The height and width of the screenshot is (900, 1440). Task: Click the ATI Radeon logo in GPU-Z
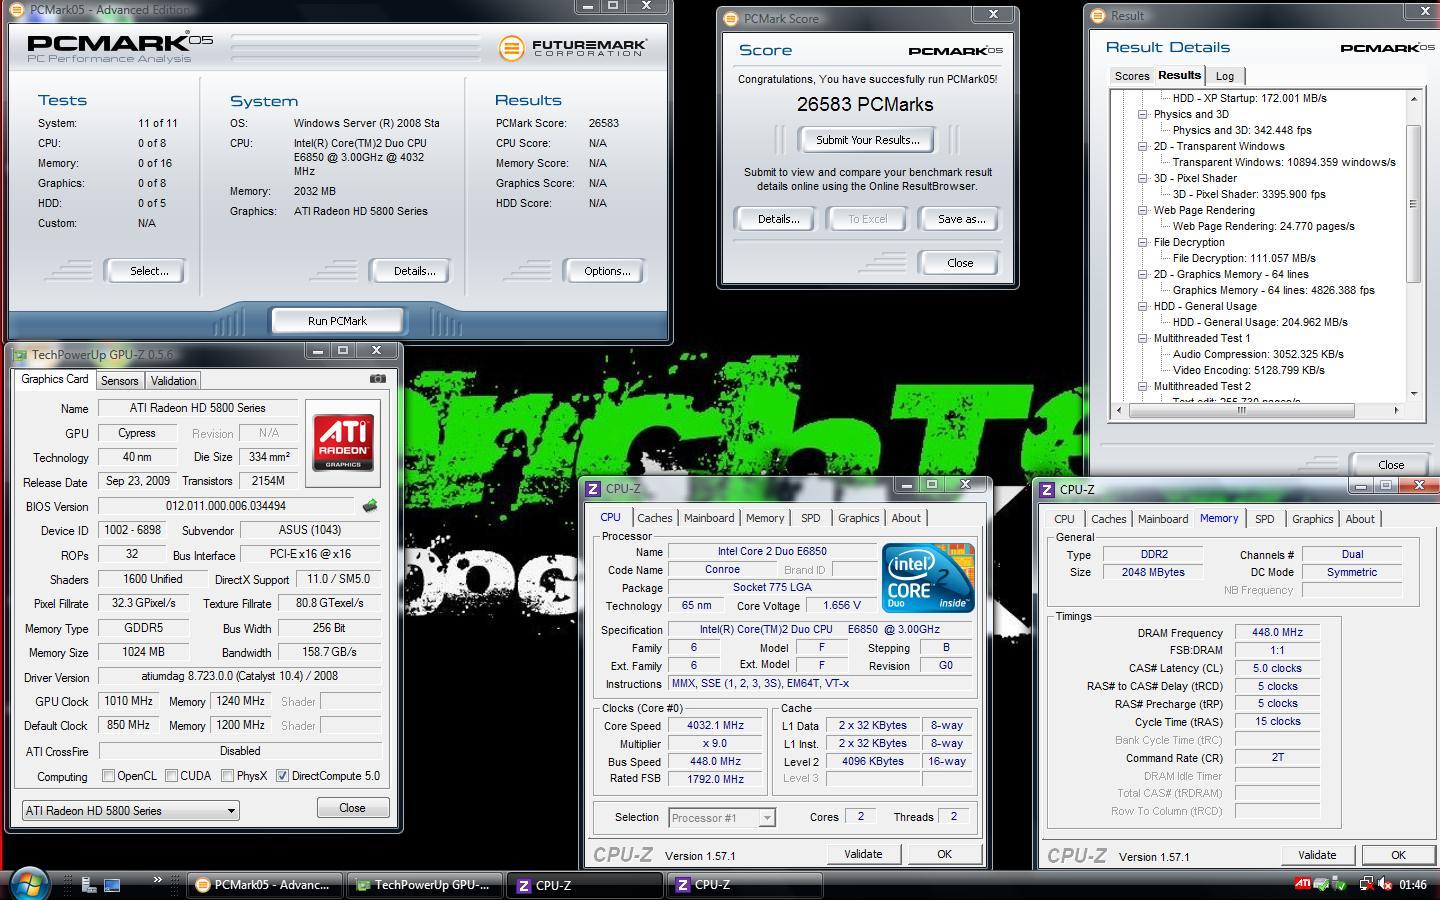click(x=344, y=443)
